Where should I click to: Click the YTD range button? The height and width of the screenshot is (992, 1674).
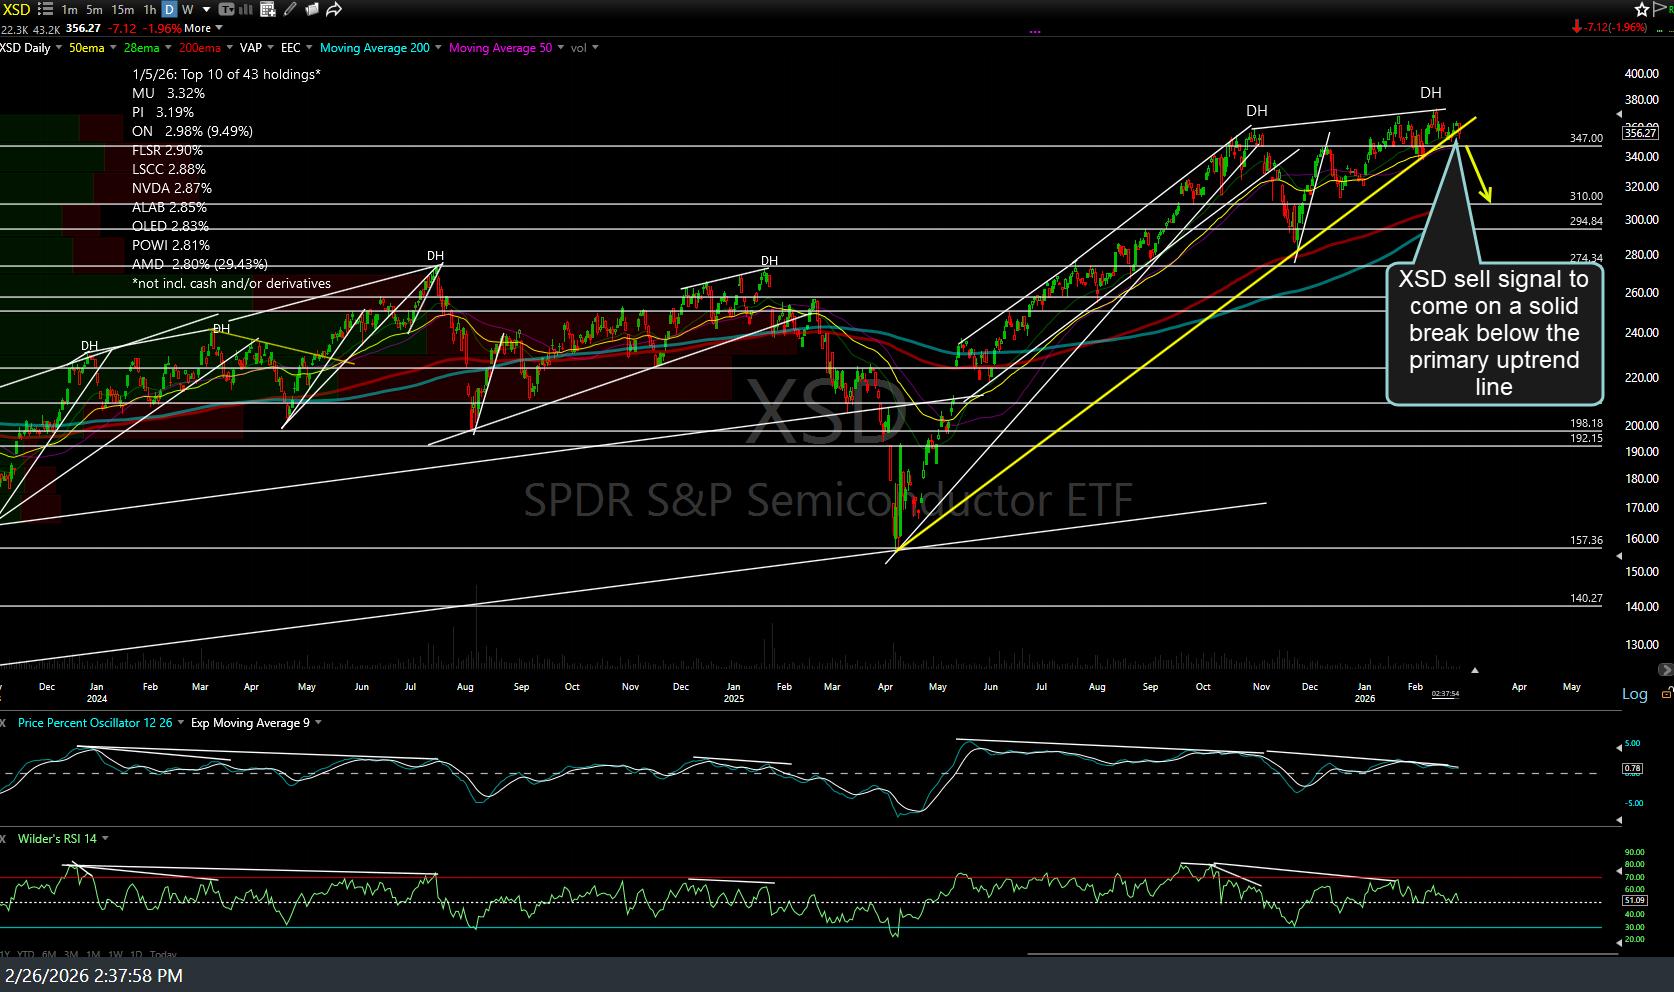pyautogui.click(x=26, y=954)
